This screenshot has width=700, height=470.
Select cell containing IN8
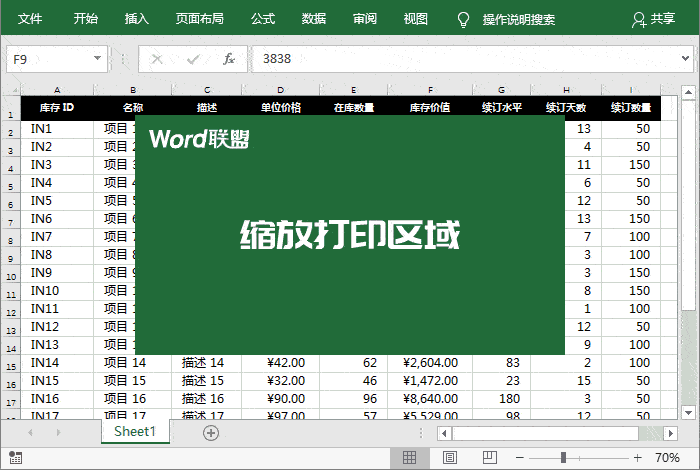pos(57,254)
